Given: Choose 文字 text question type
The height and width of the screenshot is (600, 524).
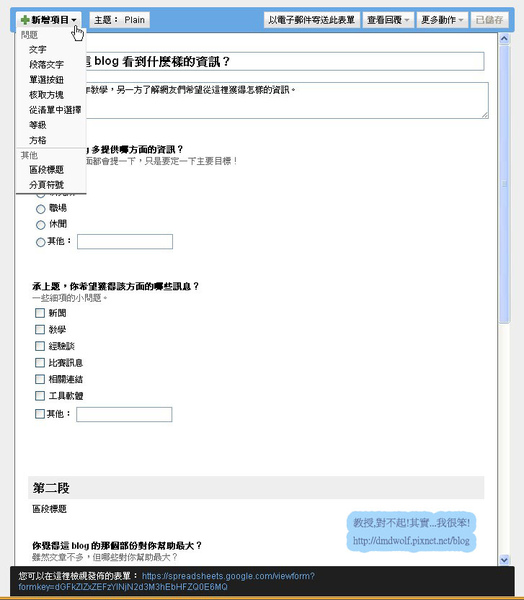Looking at the screenshot, I should 38,49.
